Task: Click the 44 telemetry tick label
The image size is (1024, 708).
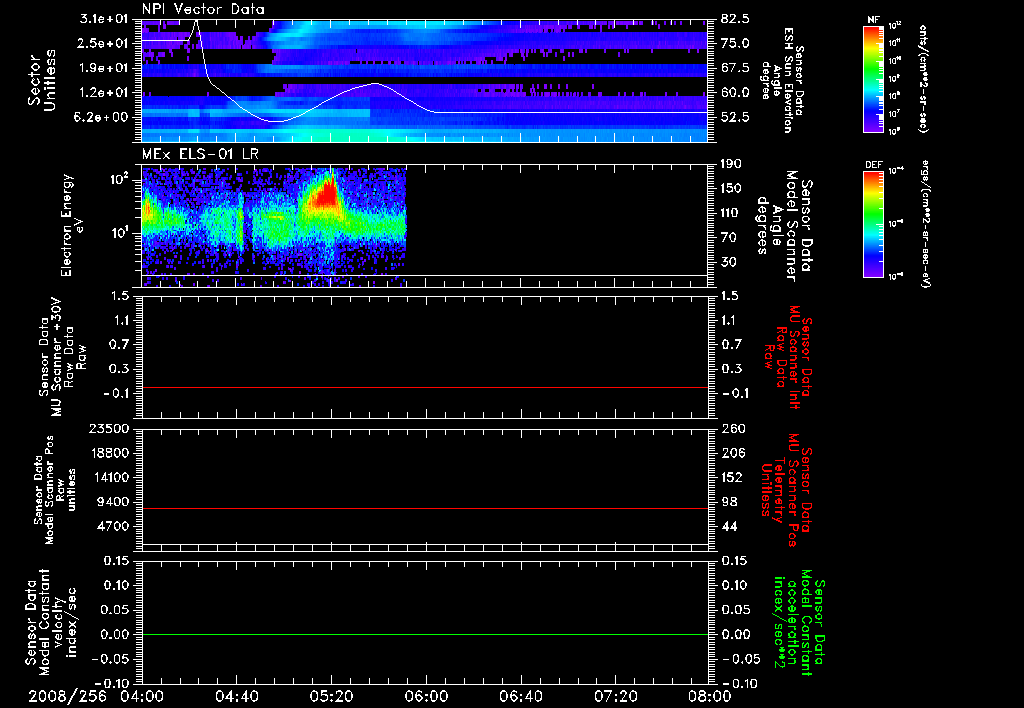Action: point(728,526)
